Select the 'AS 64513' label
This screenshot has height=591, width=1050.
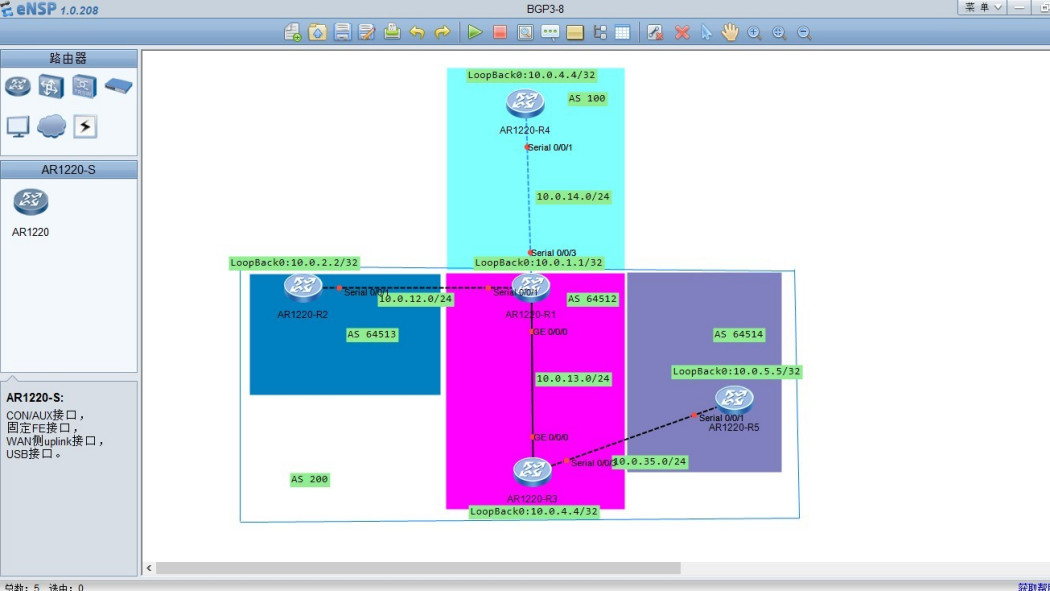372,334
